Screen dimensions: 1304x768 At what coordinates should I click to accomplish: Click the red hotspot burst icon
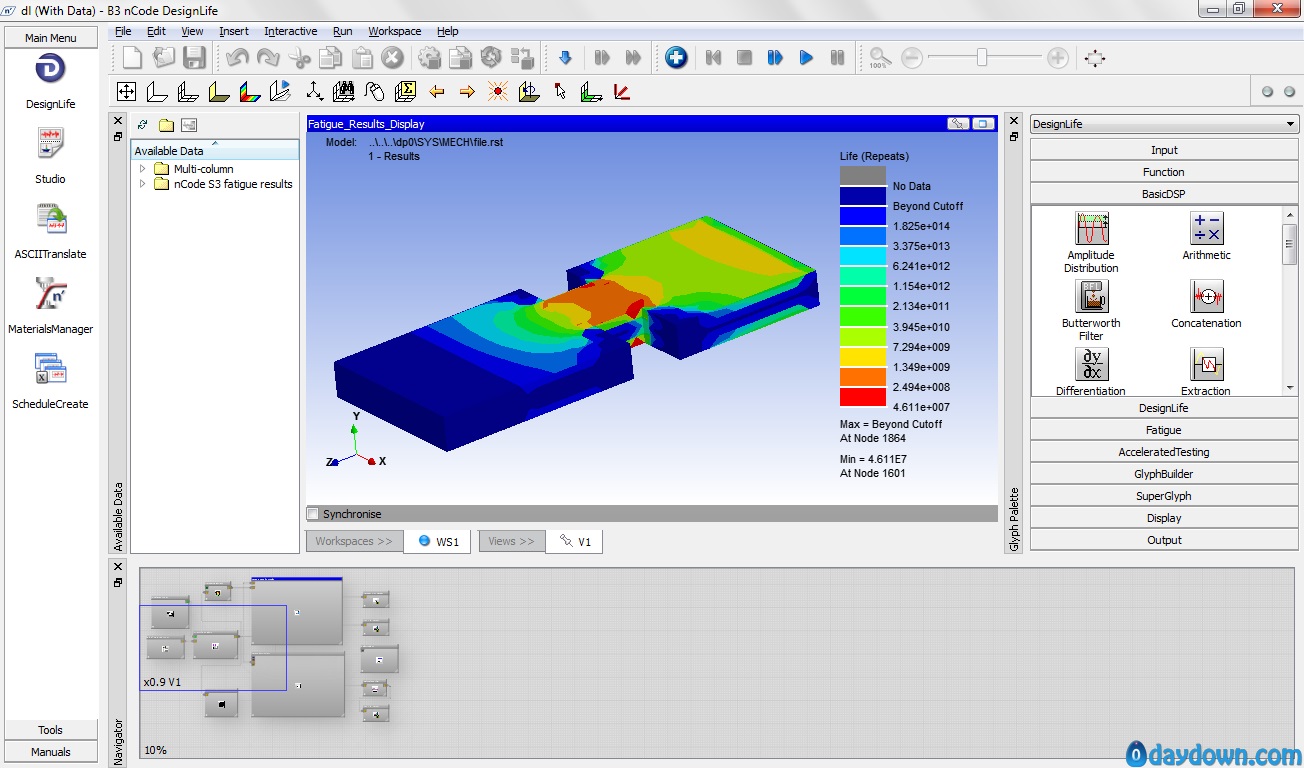point(498,92)
